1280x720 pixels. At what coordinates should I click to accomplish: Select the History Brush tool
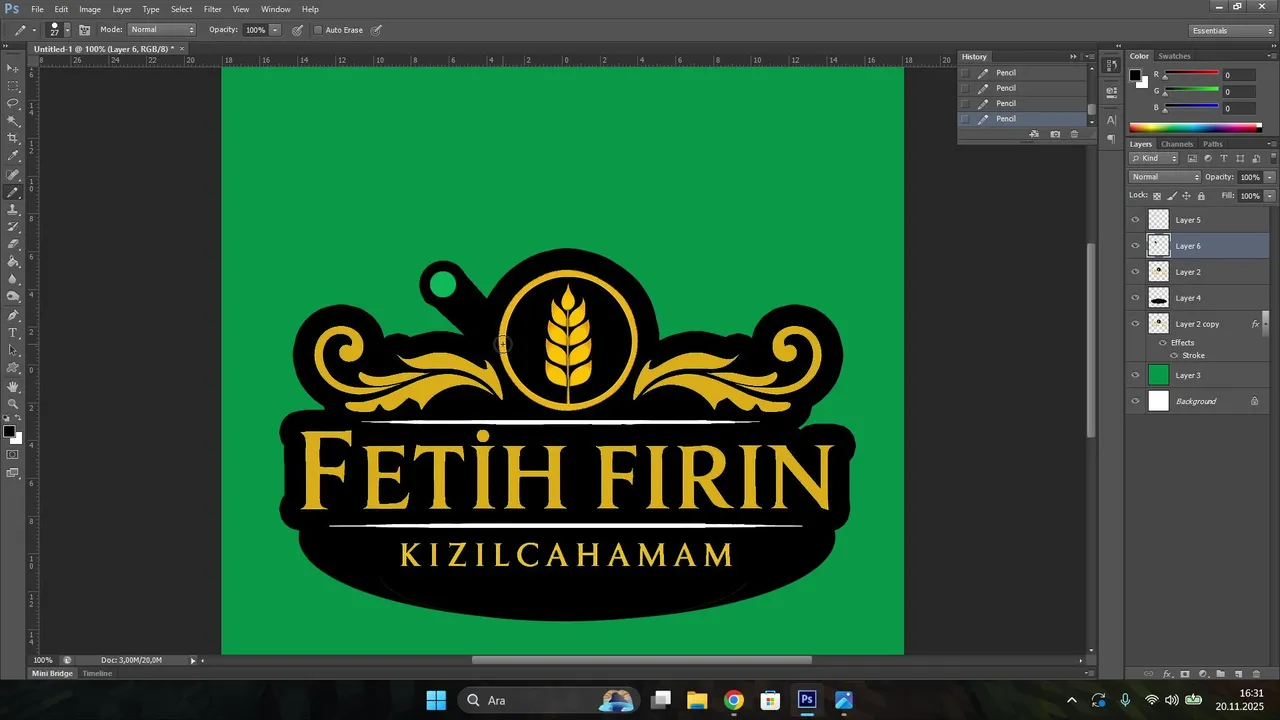click(13, 227)
